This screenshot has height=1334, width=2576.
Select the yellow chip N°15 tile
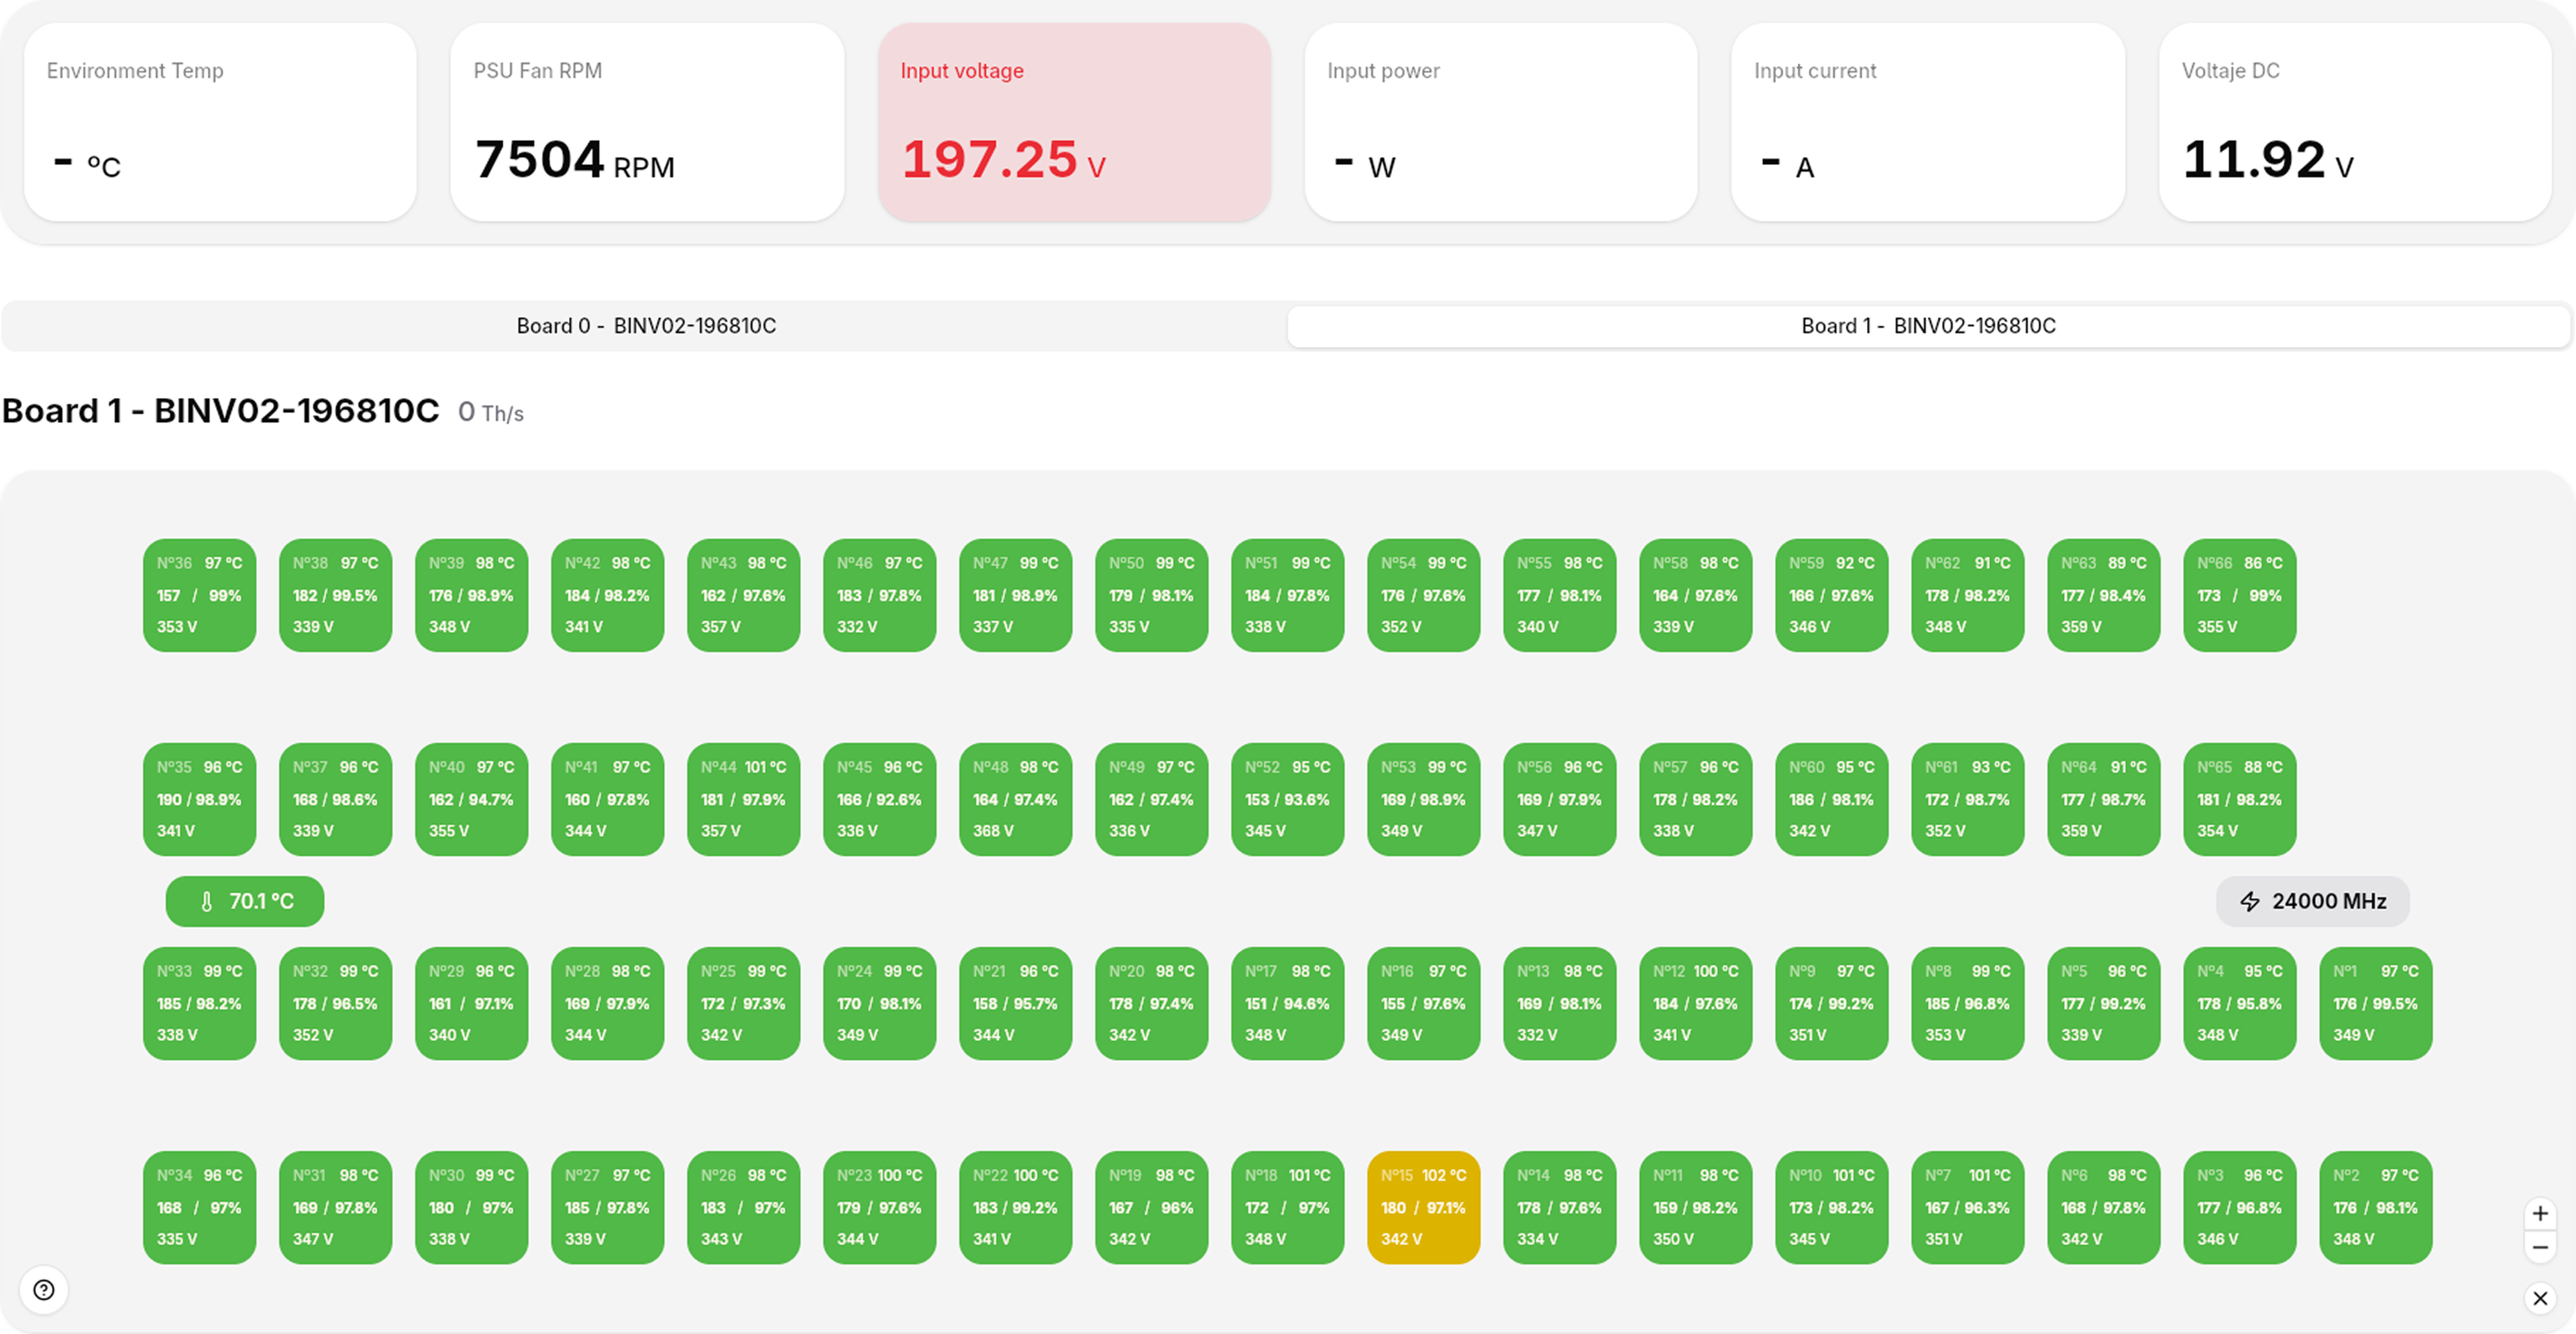(x=1423, y=1207)
